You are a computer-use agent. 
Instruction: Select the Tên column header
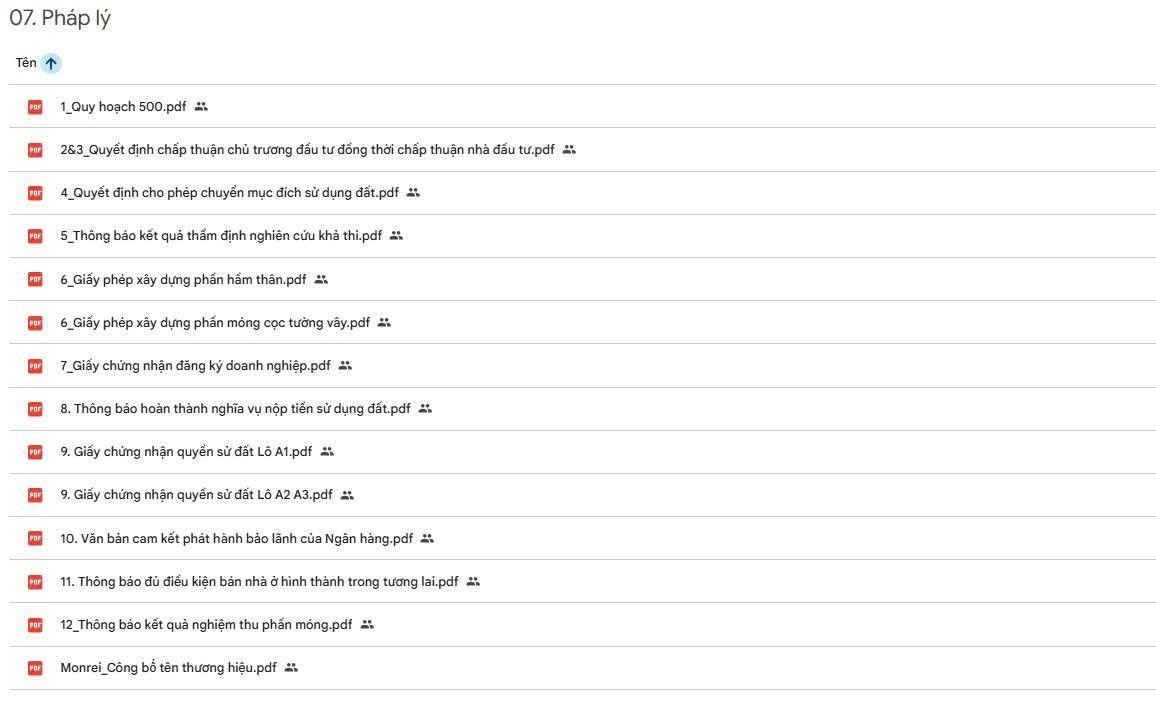point(27,63)
